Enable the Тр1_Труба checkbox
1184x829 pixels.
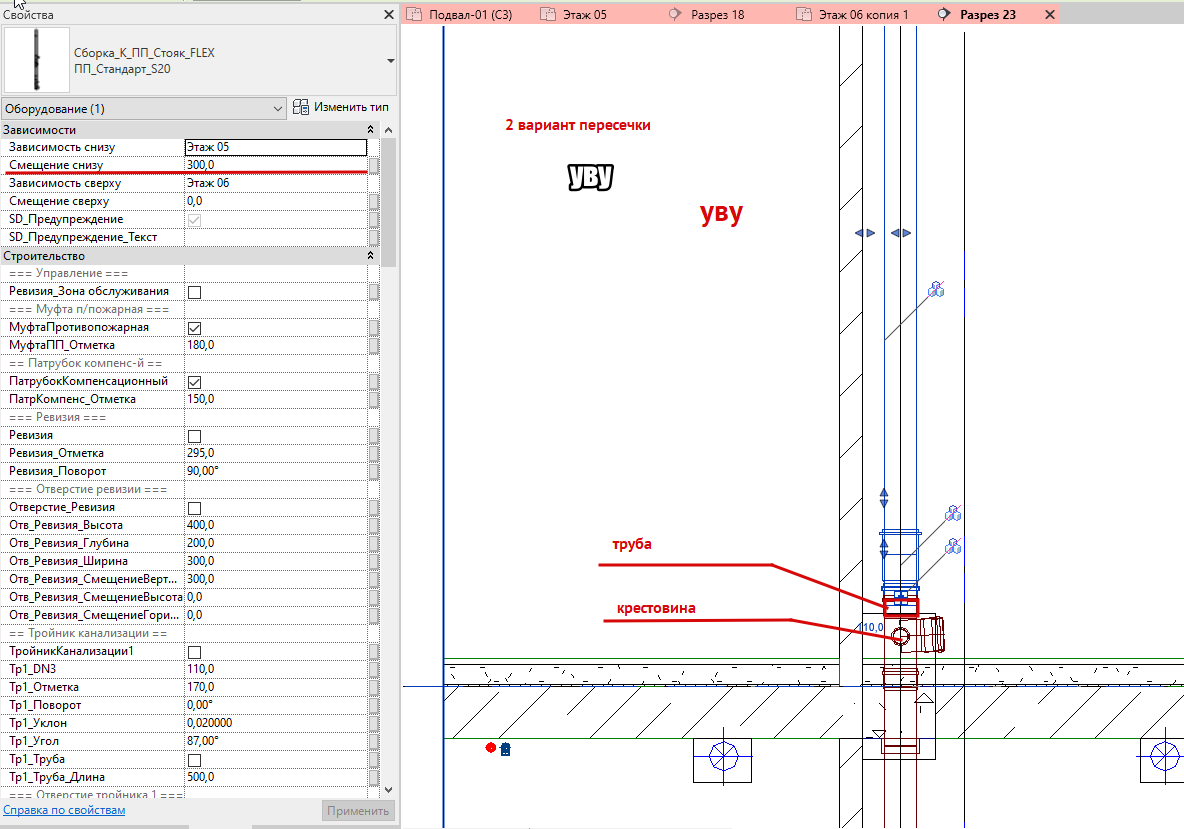pyautogui.click(x=194, y=760)
